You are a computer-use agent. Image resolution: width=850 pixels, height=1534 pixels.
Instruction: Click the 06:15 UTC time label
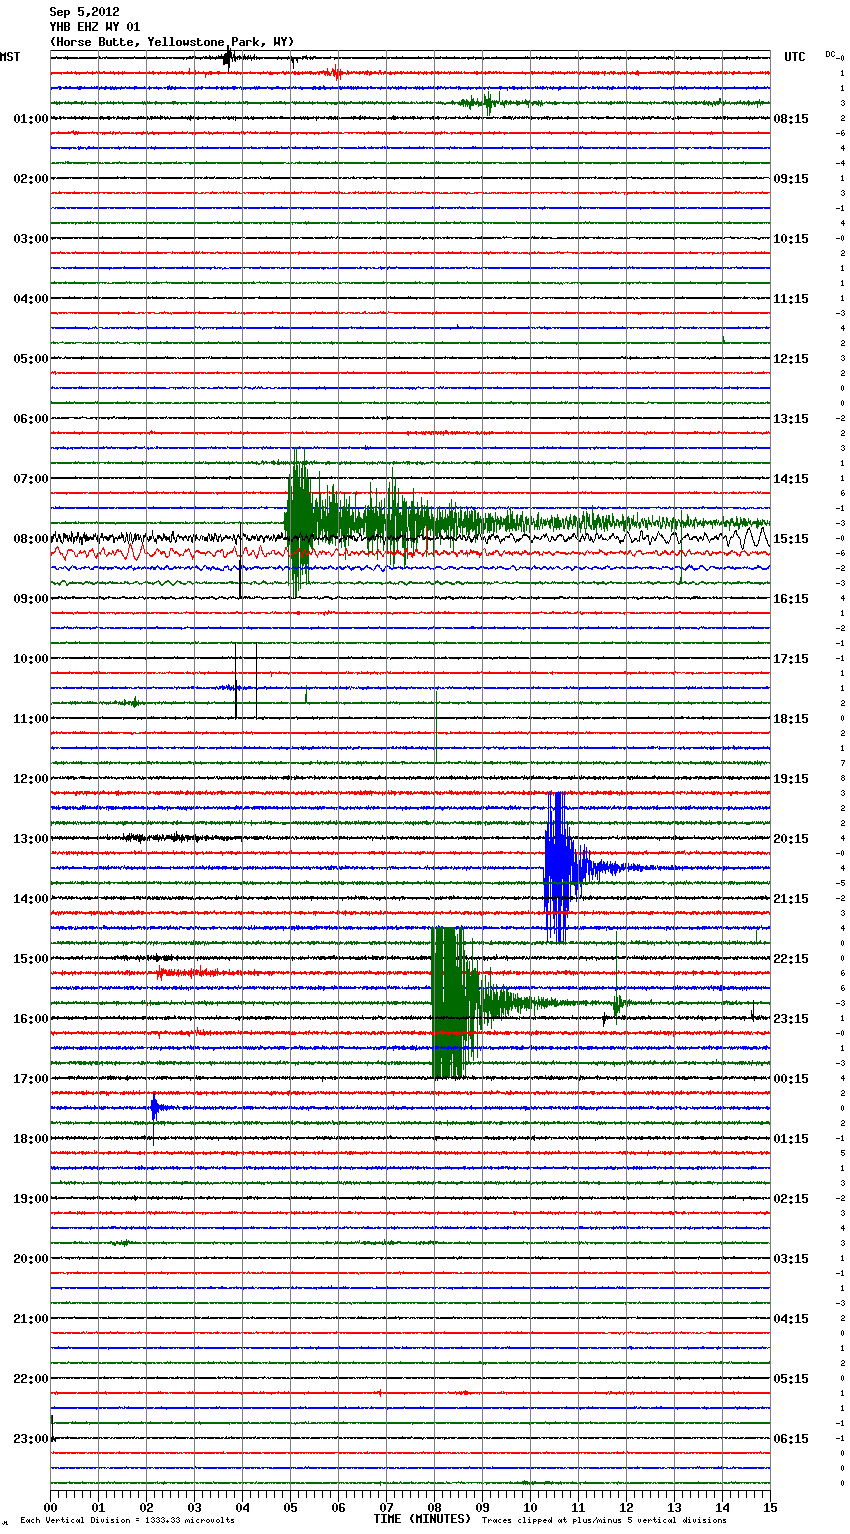pos(791,1439)
